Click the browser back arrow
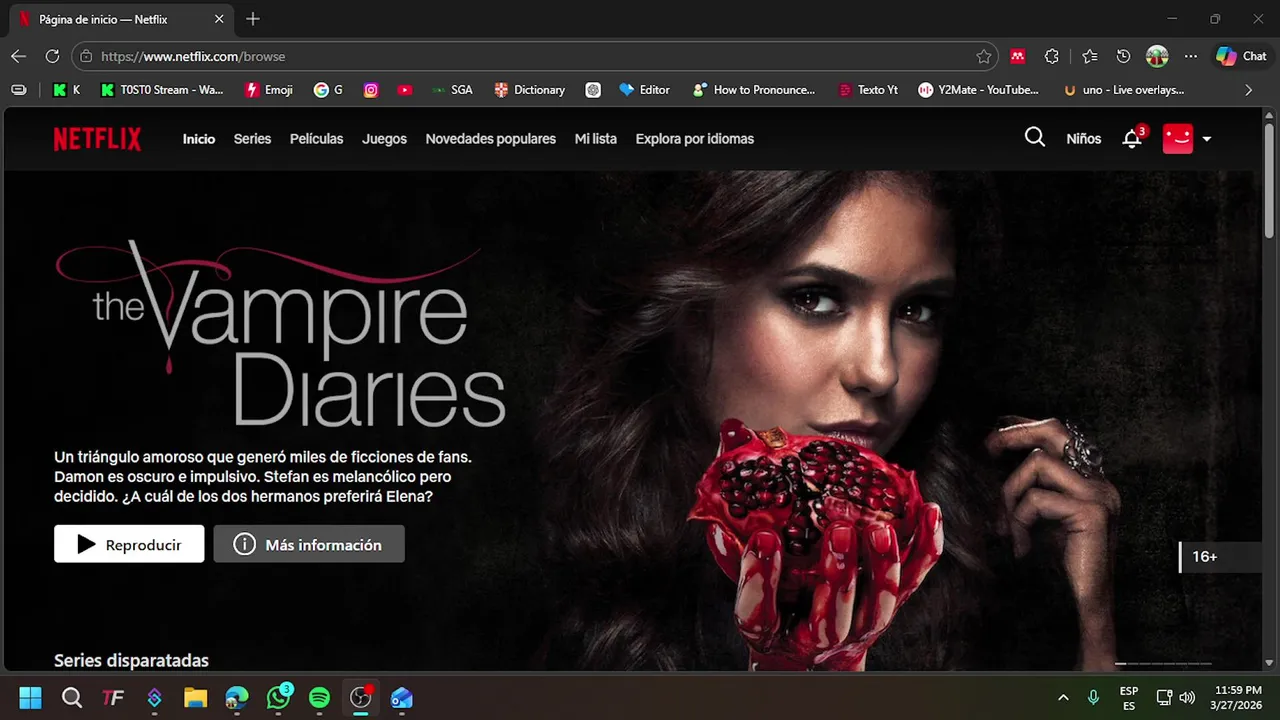 tap(19, 56)
